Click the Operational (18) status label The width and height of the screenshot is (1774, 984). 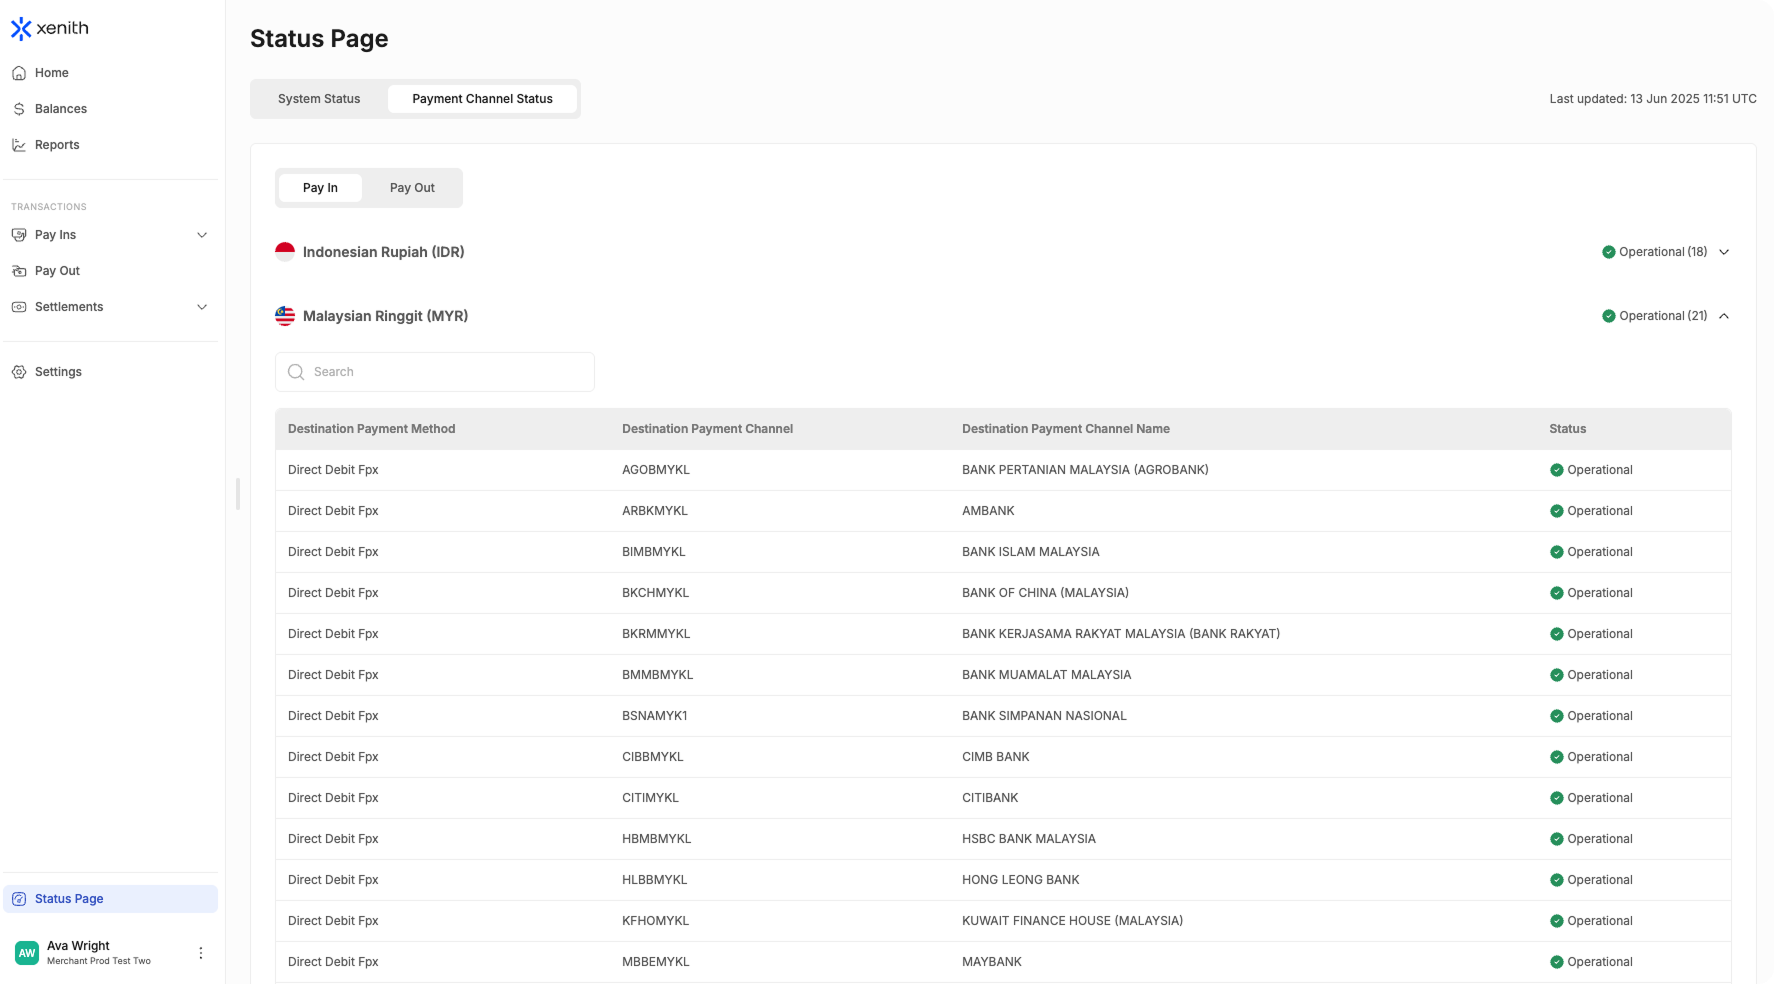coord(1663,252)
